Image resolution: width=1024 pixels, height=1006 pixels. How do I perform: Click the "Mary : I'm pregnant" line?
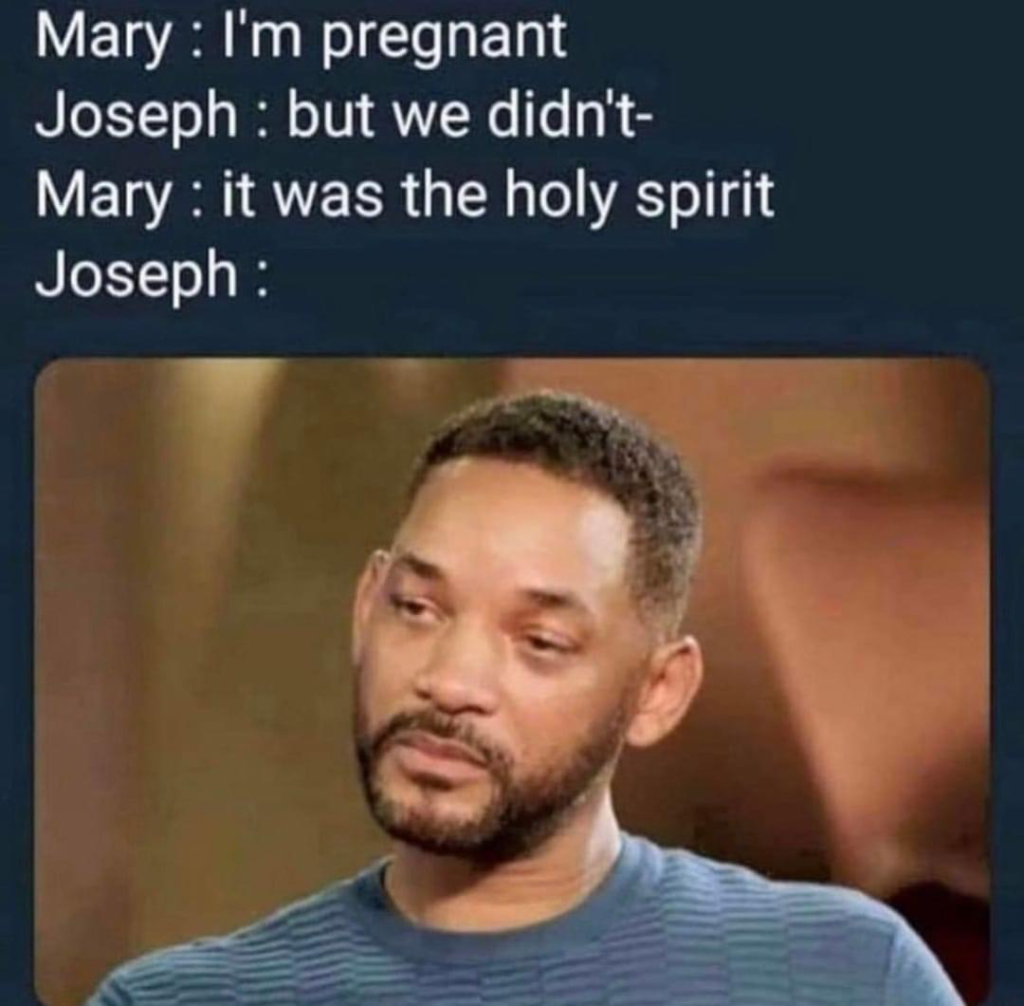(x=301, y=38)
